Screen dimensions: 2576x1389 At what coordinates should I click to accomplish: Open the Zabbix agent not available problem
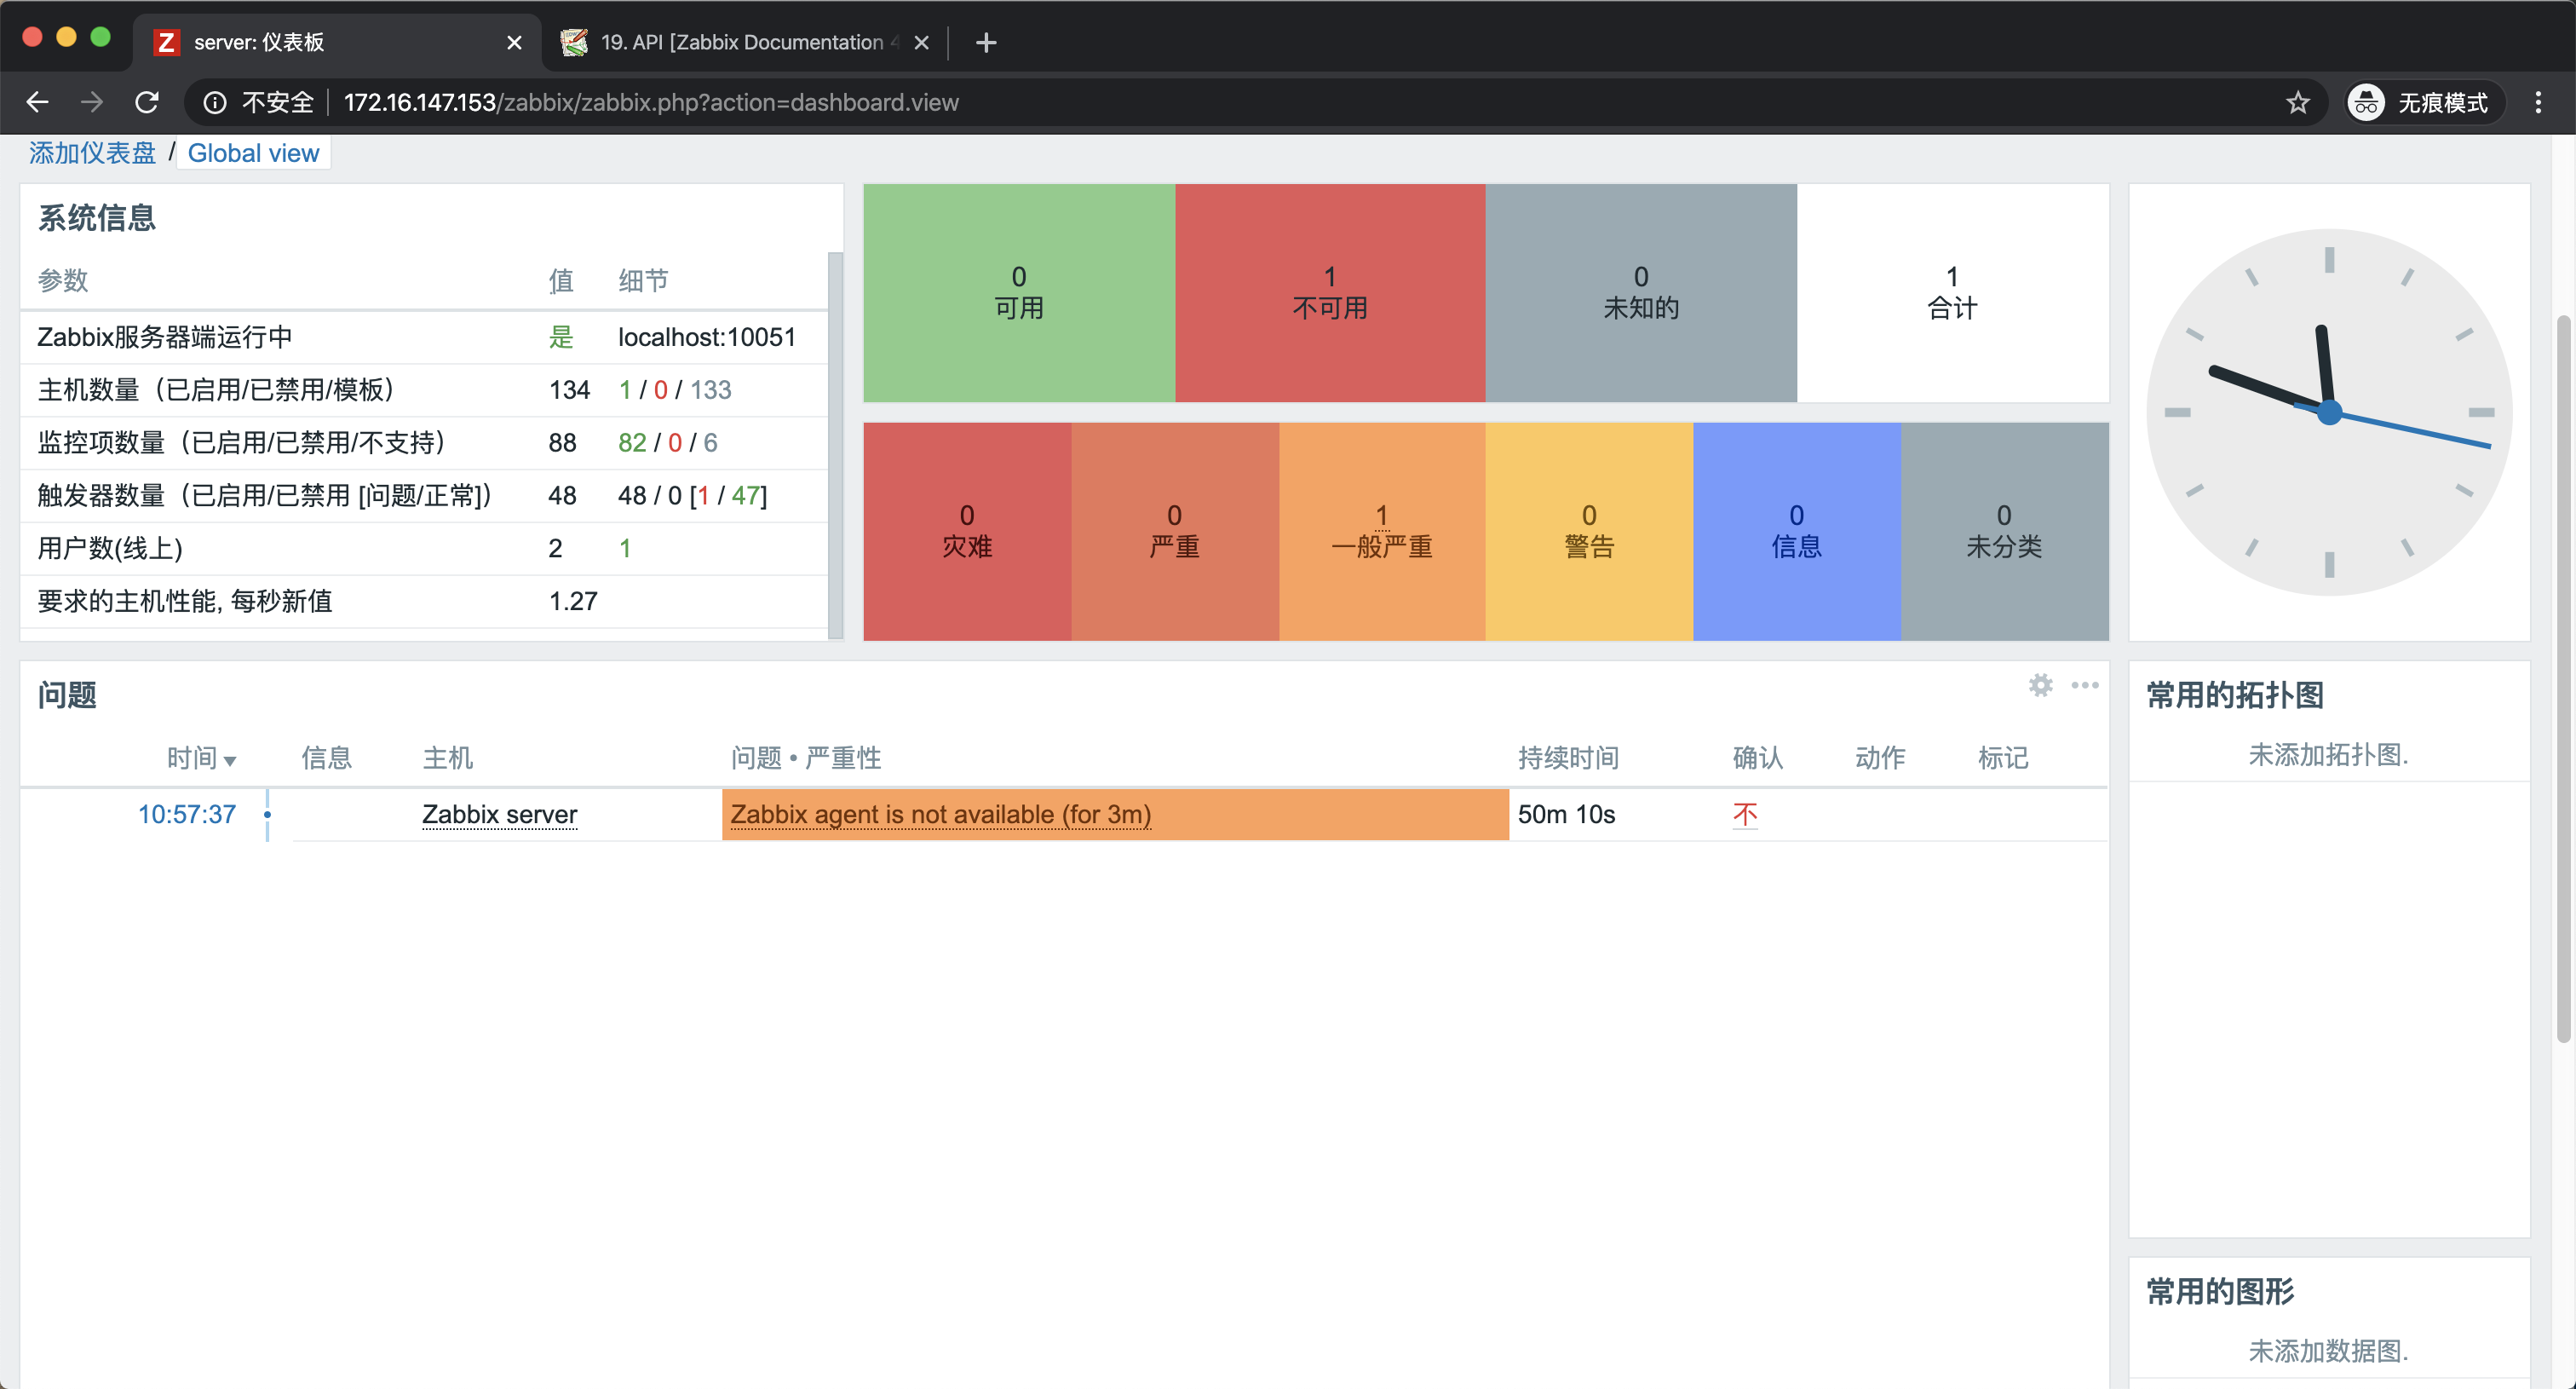(940, 814)
